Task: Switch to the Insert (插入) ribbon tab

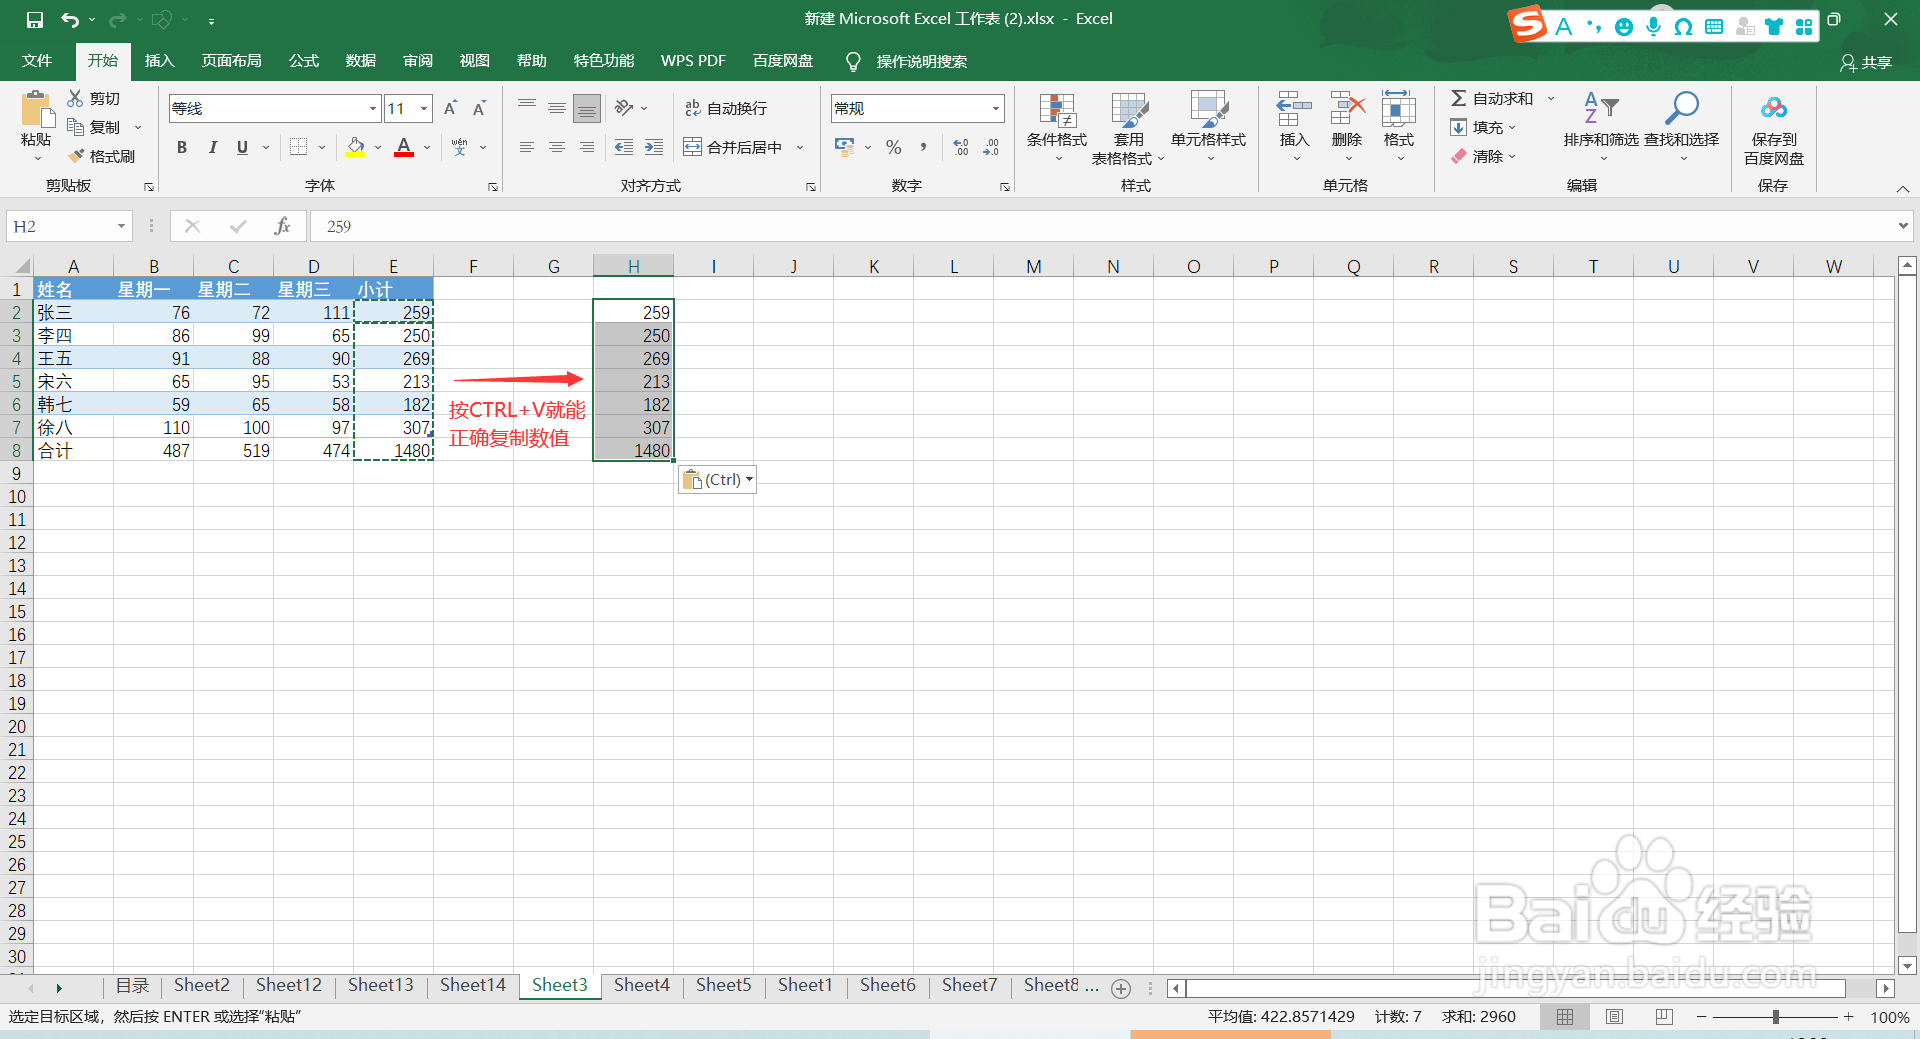Action: [x=160, y=61]
